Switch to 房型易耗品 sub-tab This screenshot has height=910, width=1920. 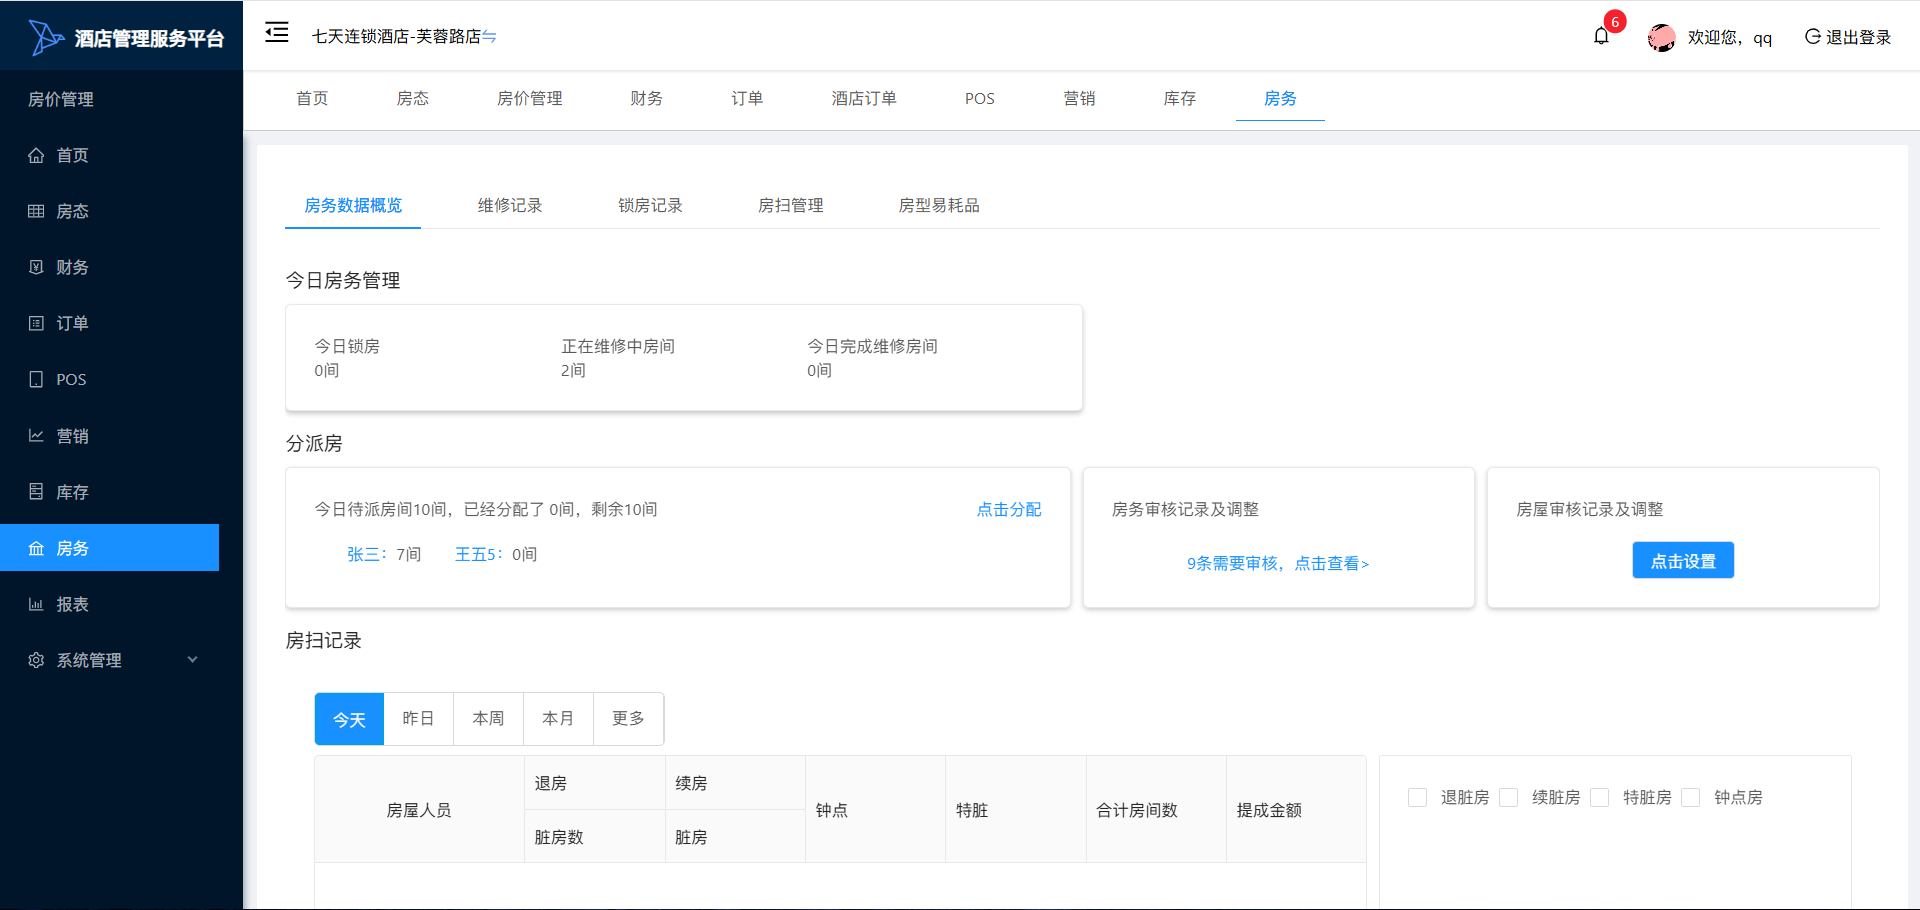(x=939, y=205)
